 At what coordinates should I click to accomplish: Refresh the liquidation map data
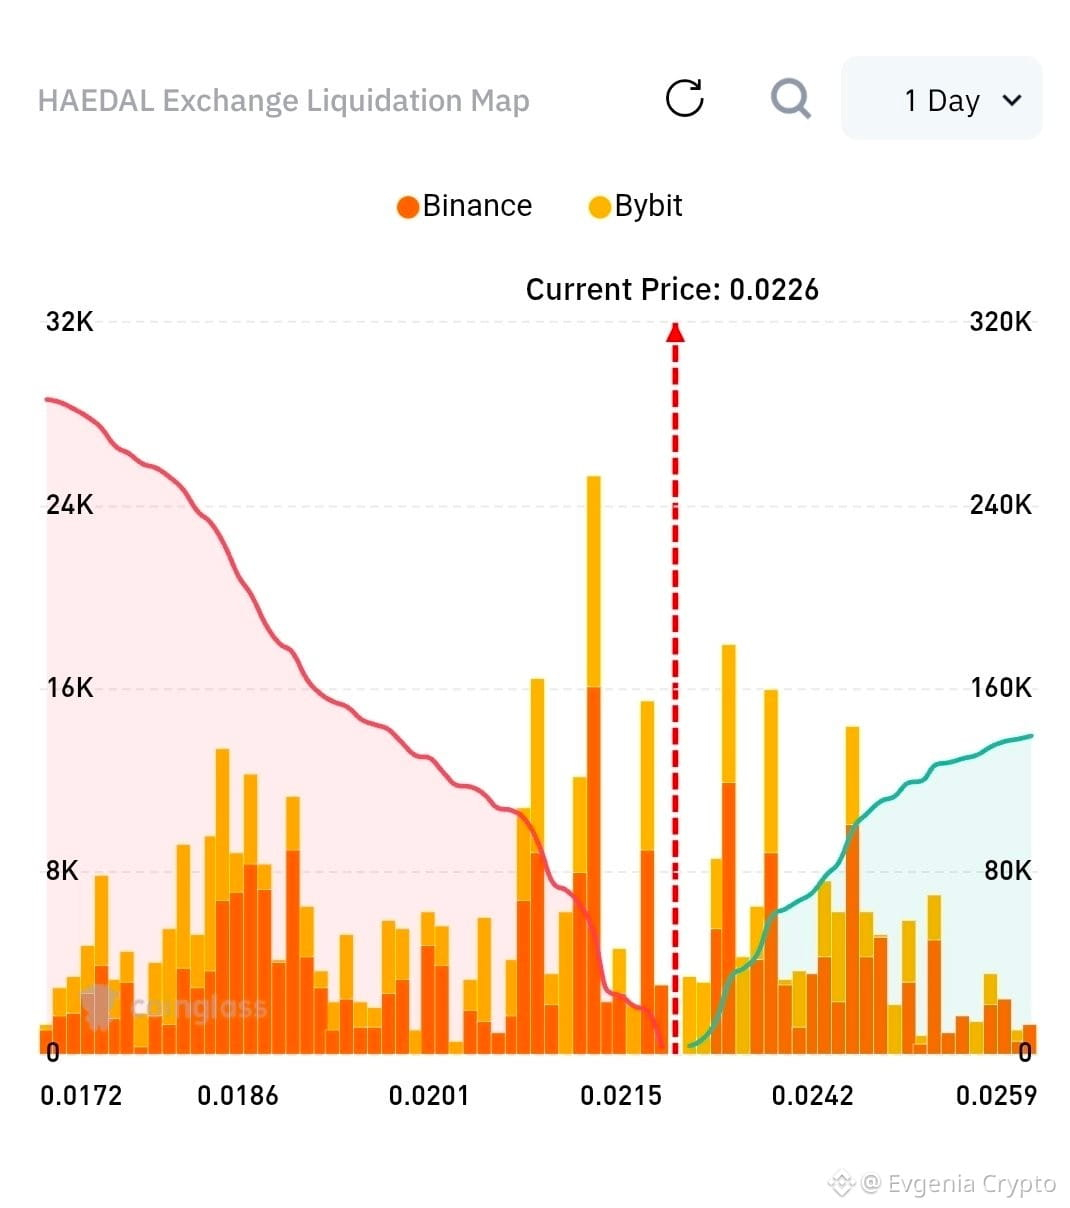pos(685,98)
